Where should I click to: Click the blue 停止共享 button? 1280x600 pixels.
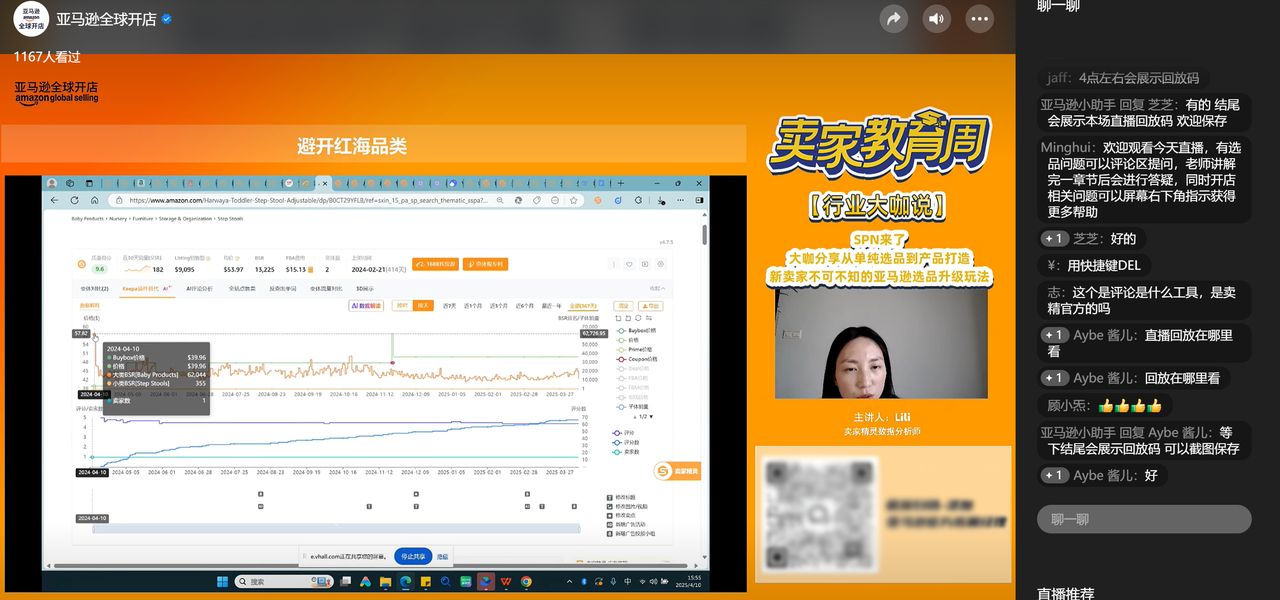[412, 555]
